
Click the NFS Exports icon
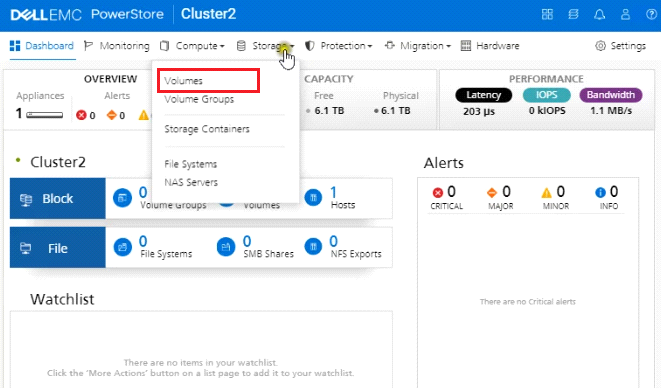313,247
